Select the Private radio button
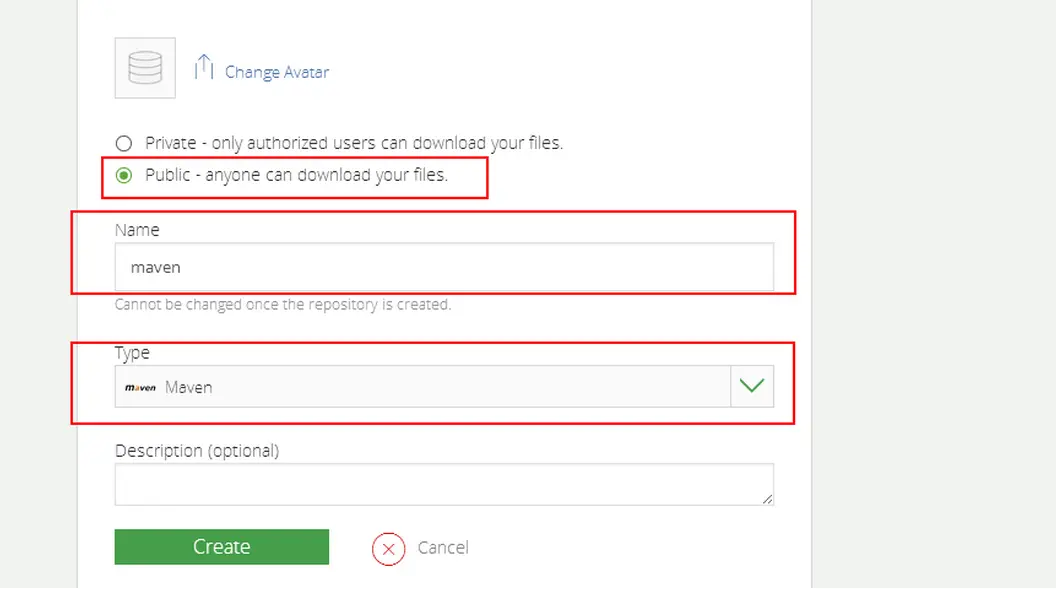This screenshot has height=589, width=1056. 124,143
